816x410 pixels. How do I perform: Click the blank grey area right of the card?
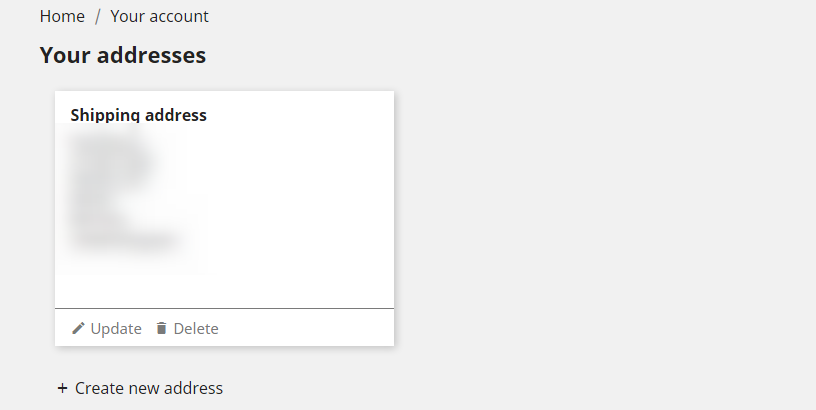604,219
